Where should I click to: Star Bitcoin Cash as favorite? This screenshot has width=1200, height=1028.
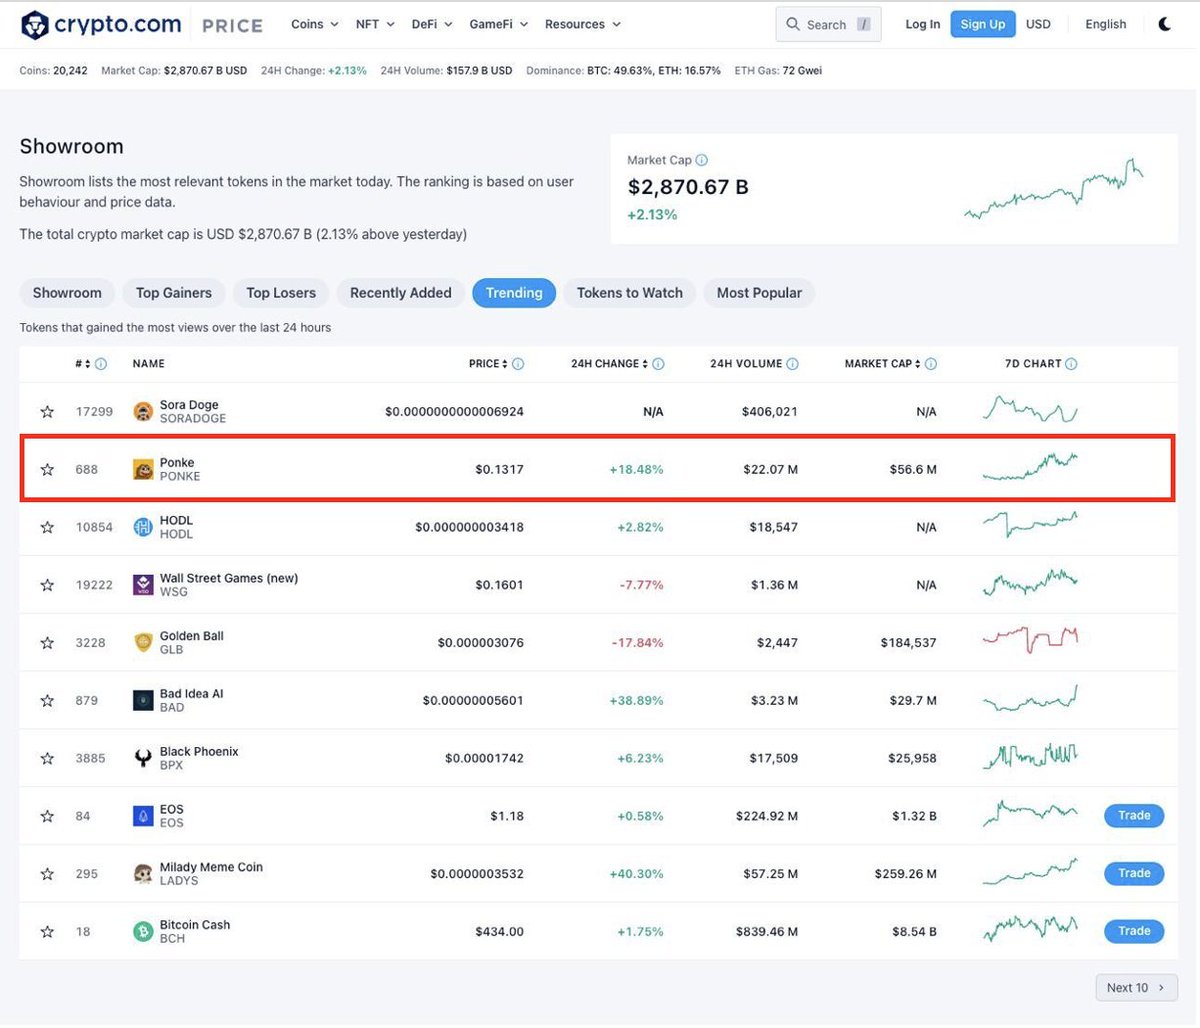coord(47,932)
